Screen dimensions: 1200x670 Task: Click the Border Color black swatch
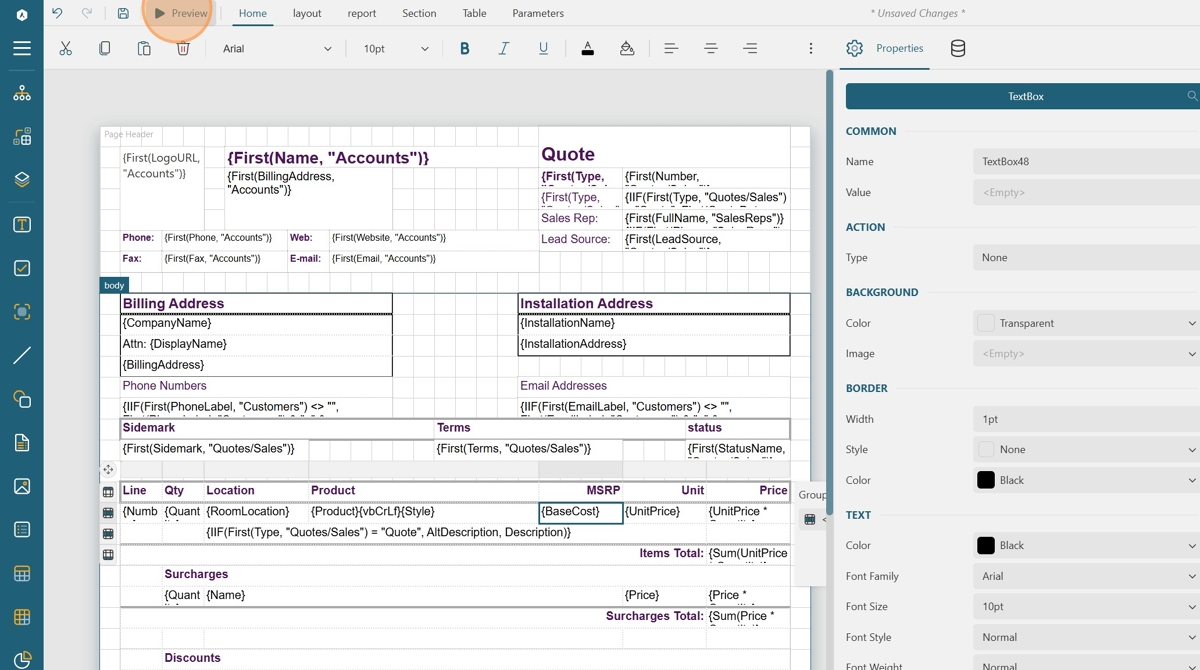[x=986, y=480]
